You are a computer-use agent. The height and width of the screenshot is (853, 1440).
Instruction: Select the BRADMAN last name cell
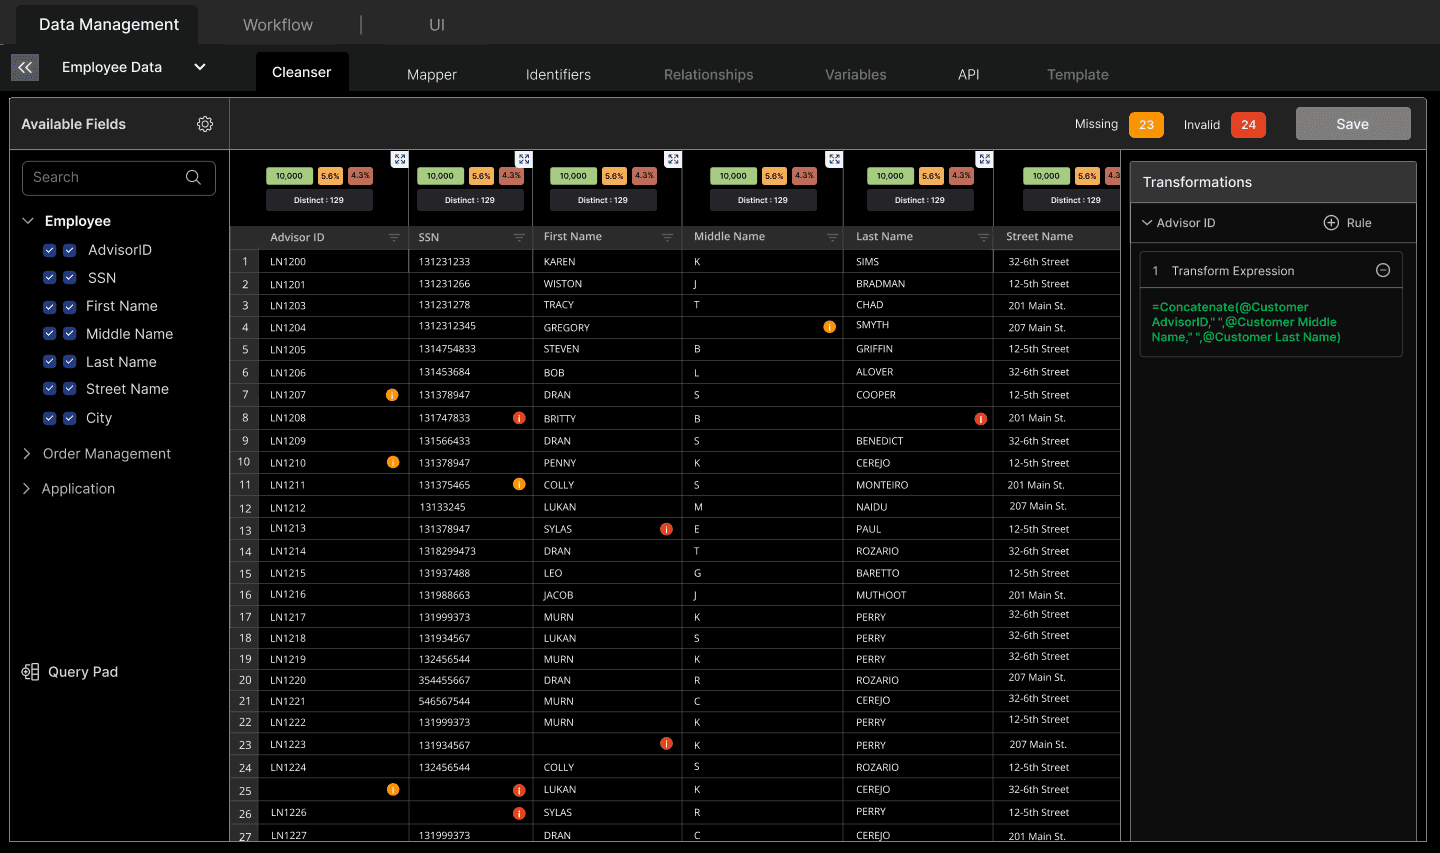(918, 284)
